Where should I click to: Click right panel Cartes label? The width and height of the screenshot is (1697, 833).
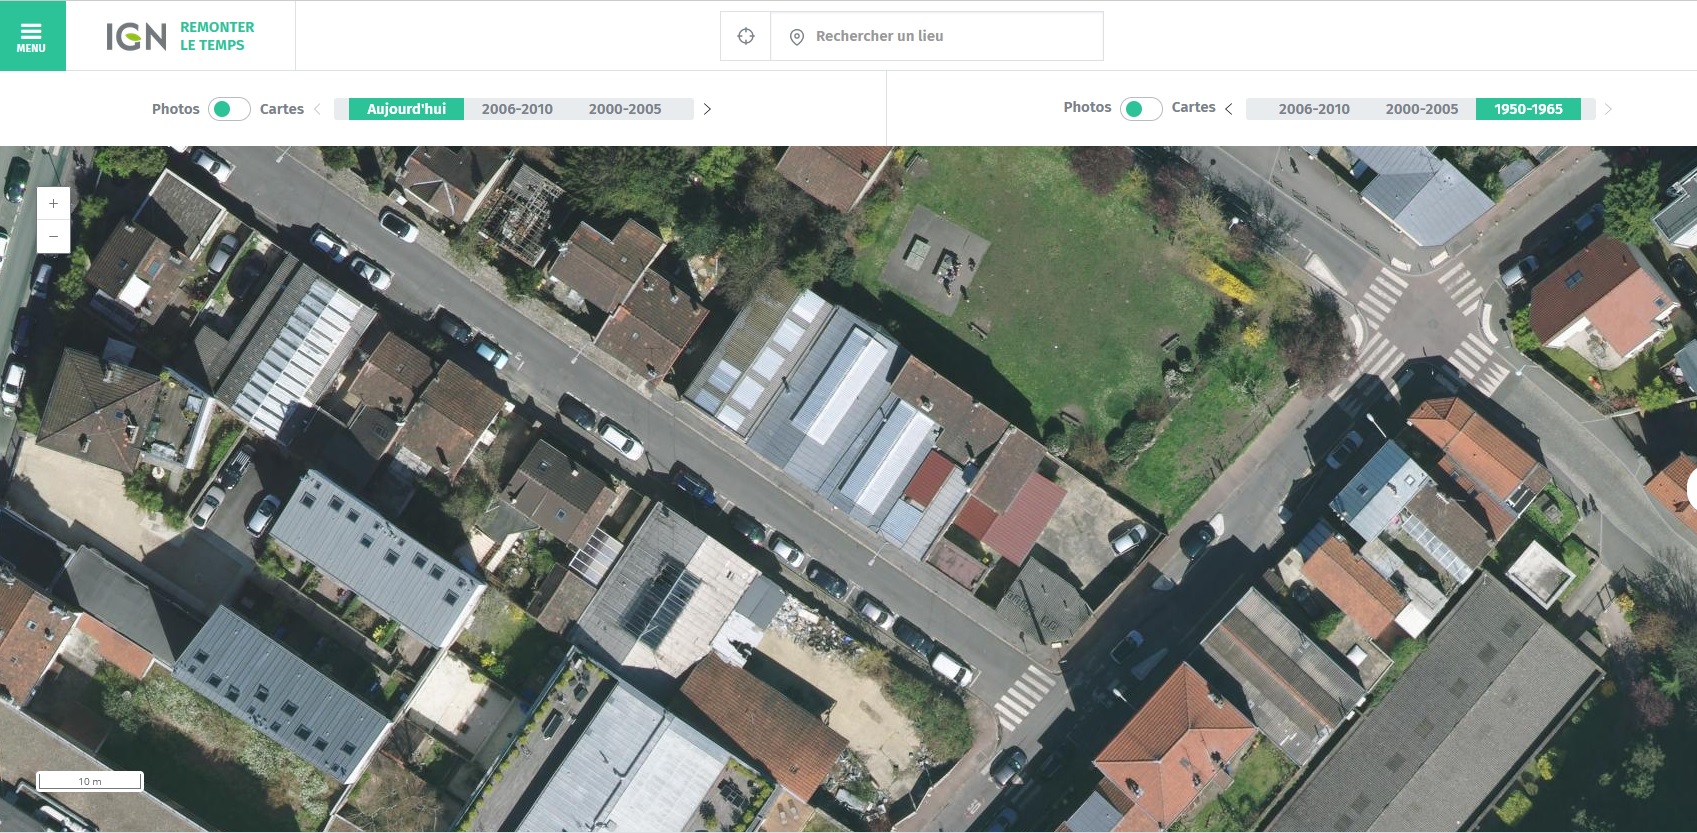(1194, 107)
